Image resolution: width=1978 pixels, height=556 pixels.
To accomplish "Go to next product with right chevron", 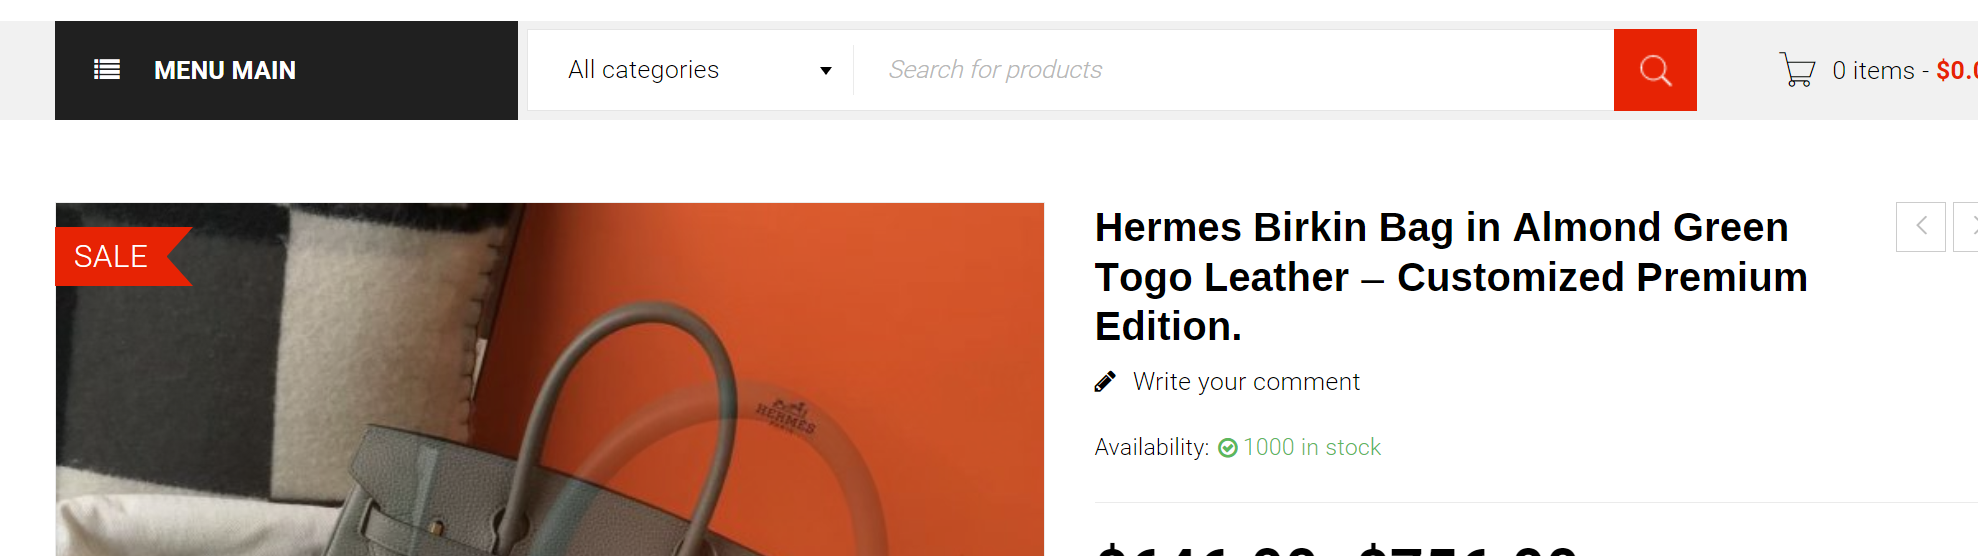I will pos(1968,227).
